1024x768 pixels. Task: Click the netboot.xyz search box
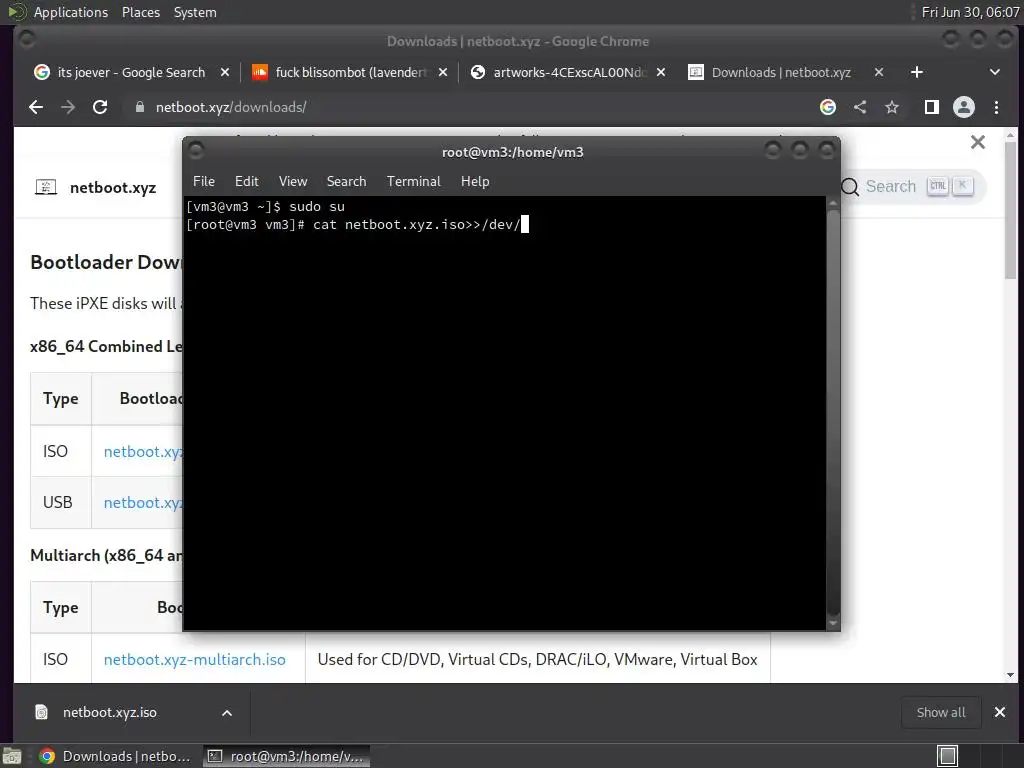point(912,187)
